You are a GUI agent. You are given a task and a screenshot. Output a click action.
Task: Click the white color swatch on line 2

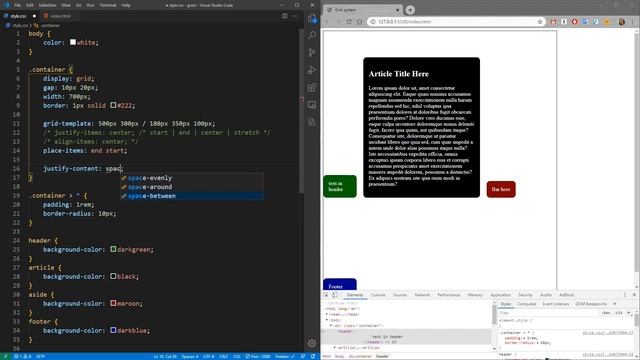pos(73,42)
